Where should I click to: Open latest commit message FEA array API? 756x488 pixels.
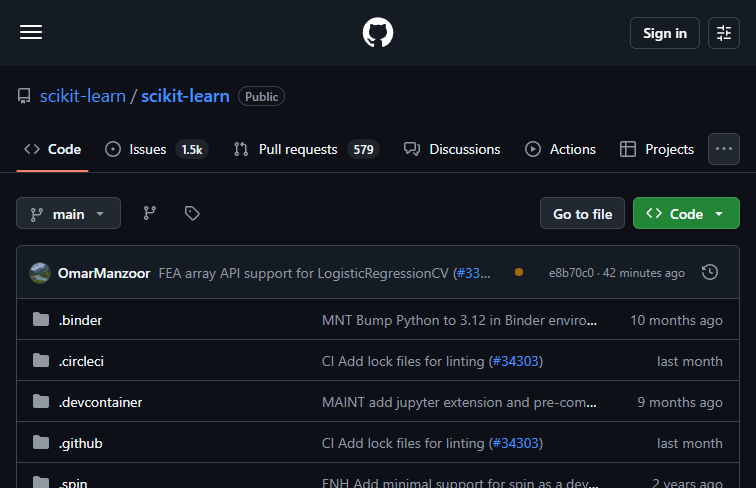pos(305,273)
